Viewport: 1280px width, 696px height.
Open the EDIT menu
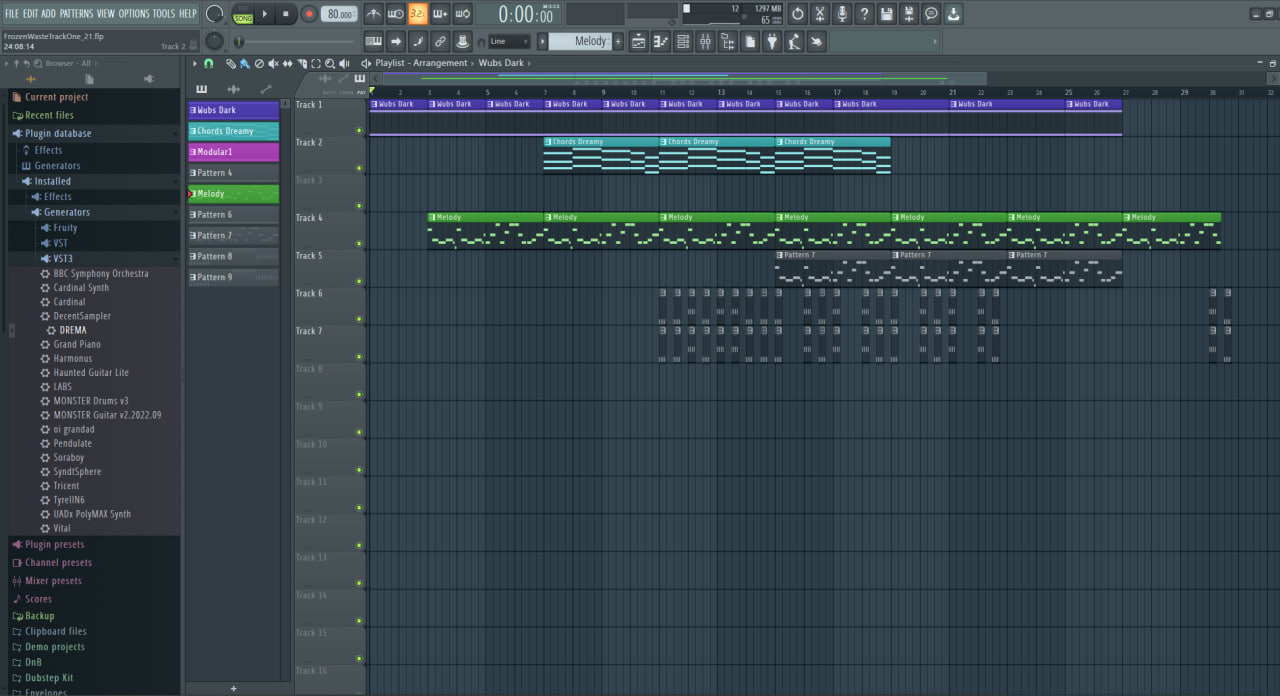[31, 14]
